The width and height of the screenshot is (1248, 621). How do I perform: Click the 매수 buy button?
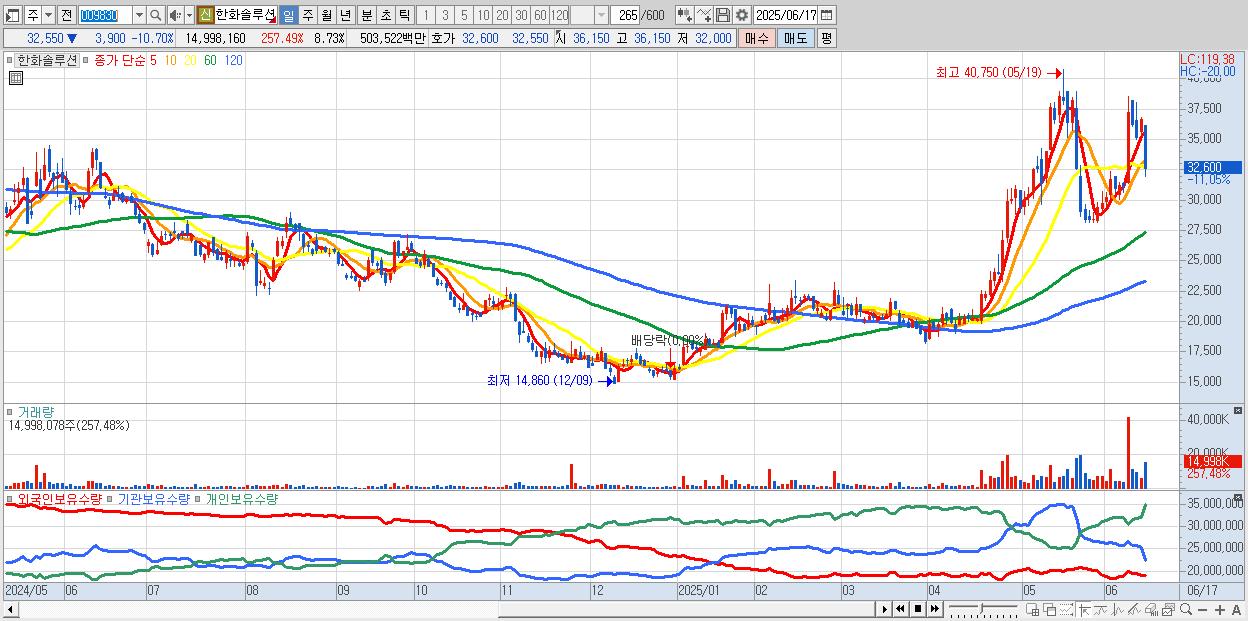[757, 38]
